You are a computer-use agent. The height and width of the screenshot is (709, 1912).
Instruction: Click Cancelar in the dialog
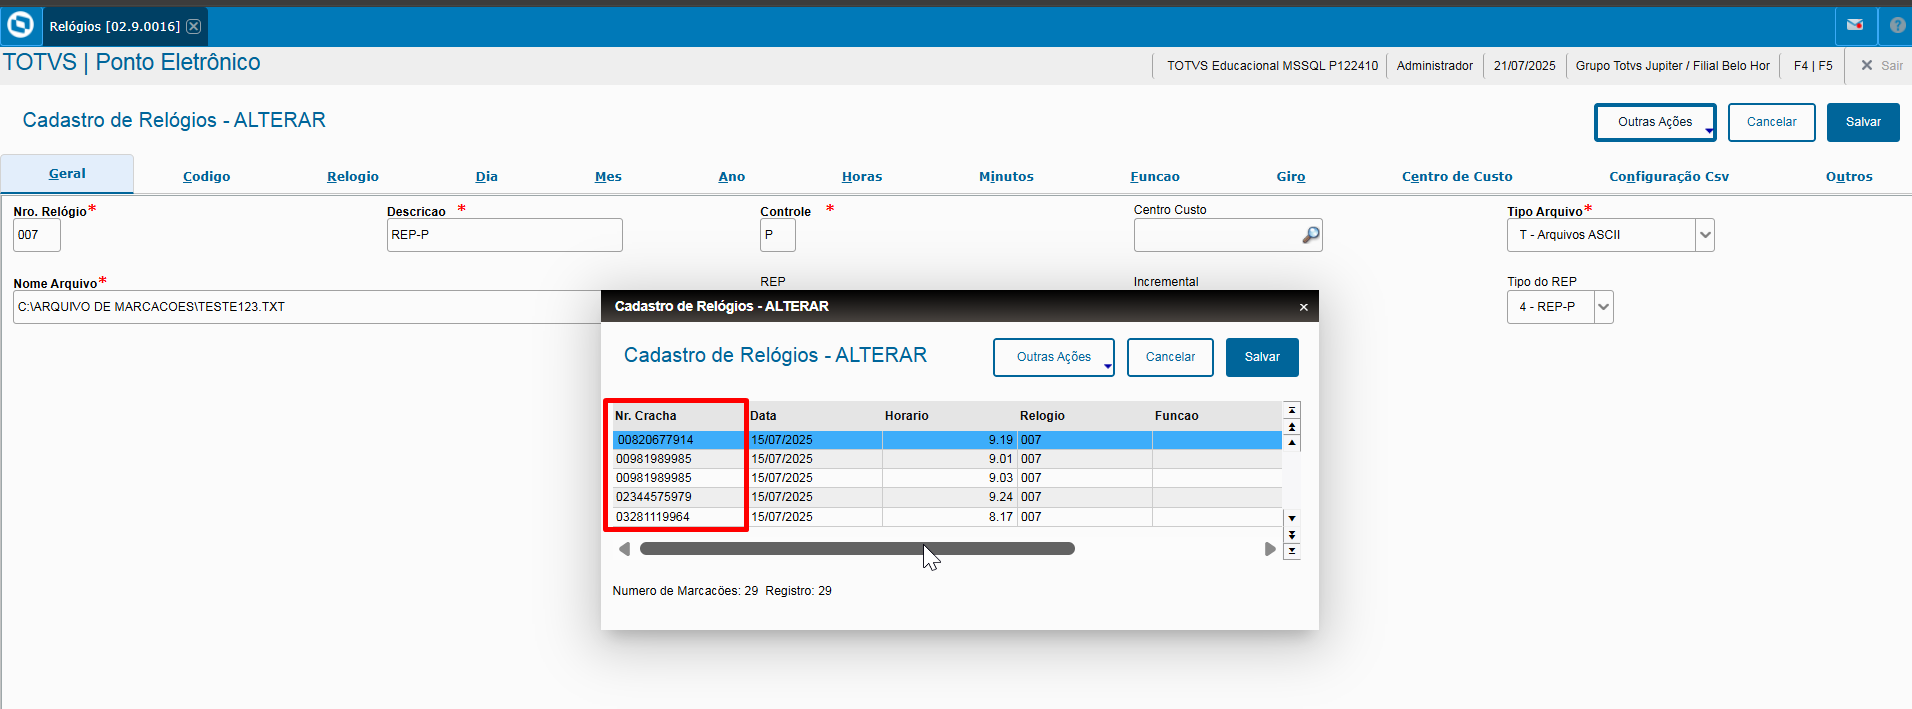click(x=1170, y=357)
